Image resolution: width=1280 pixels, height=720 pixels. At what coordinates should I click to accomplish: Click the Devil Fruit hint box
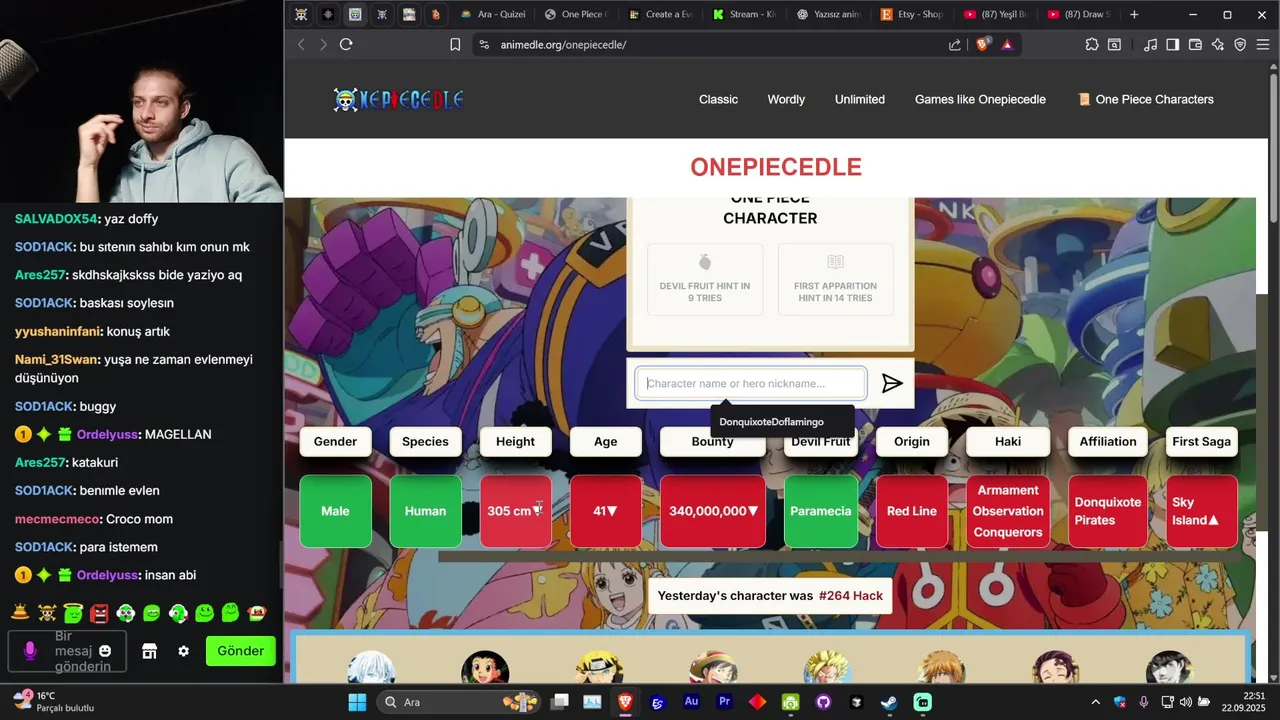coord(705,279)
